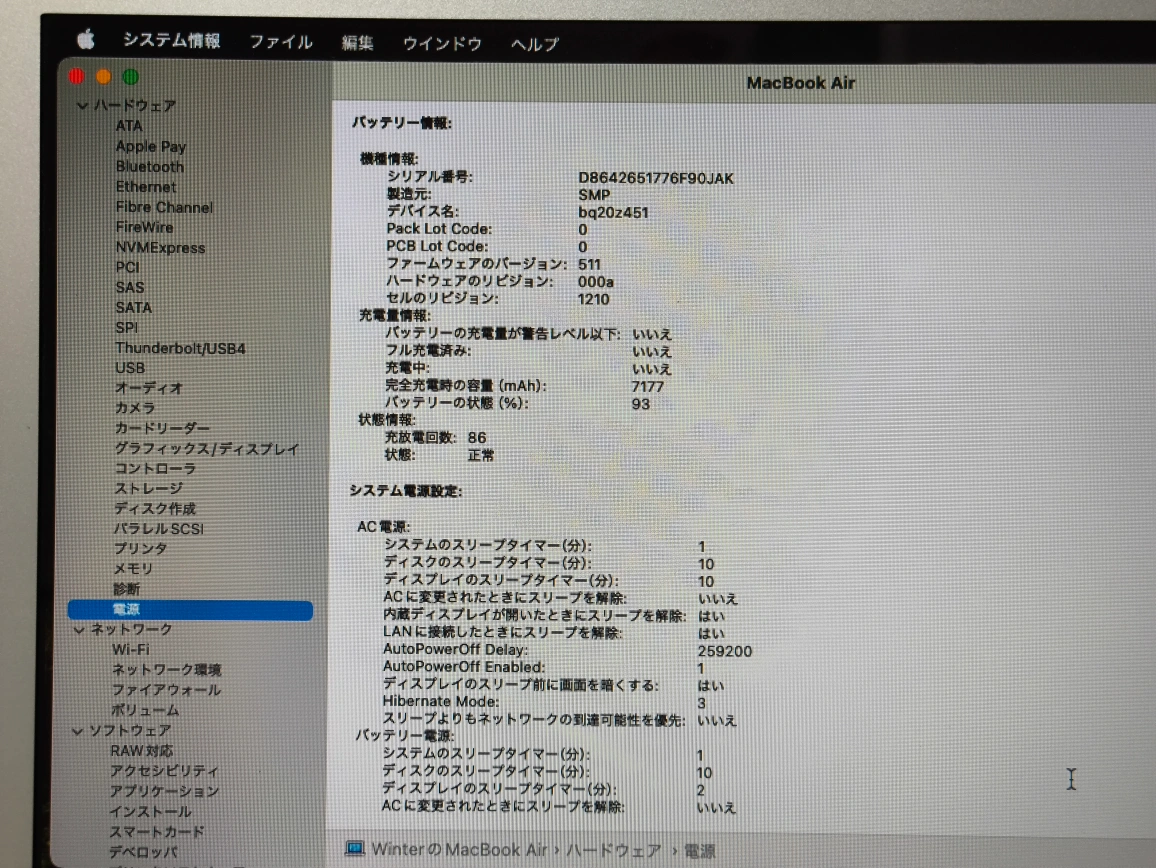The height and width of the screenshot is (868, 1156).
Task: Open the ファイル menu
Action: 280,42
